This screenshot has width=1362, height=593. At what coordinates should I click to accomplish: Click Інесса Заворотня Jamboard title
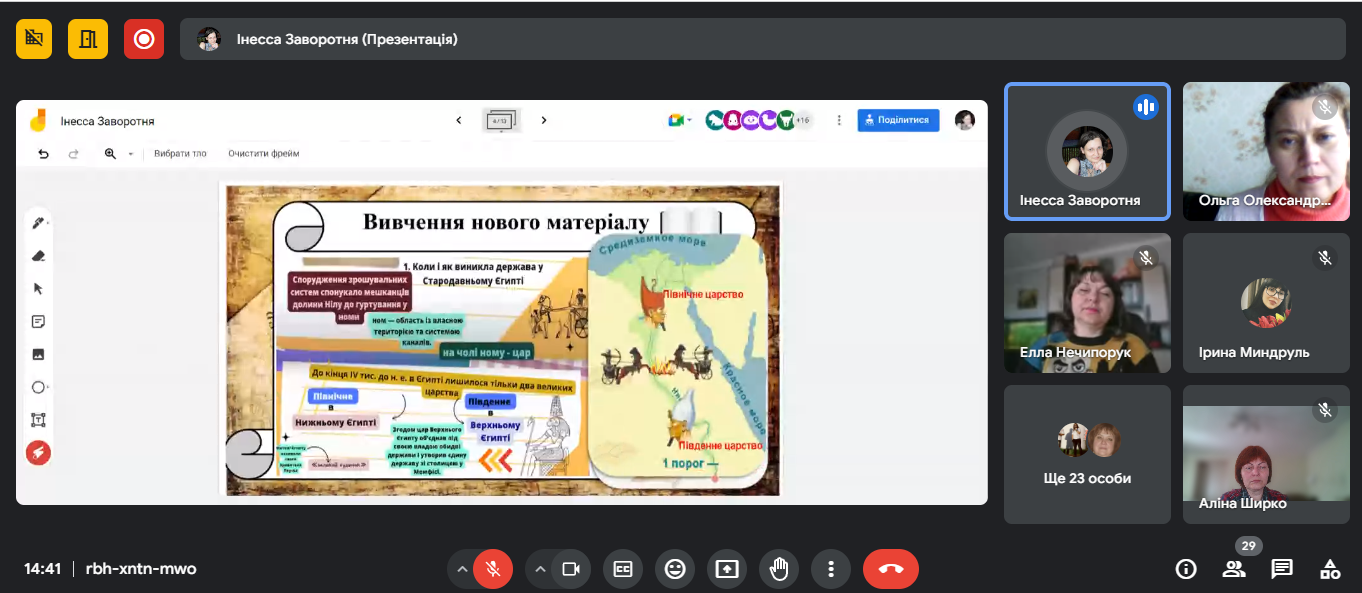107,121
